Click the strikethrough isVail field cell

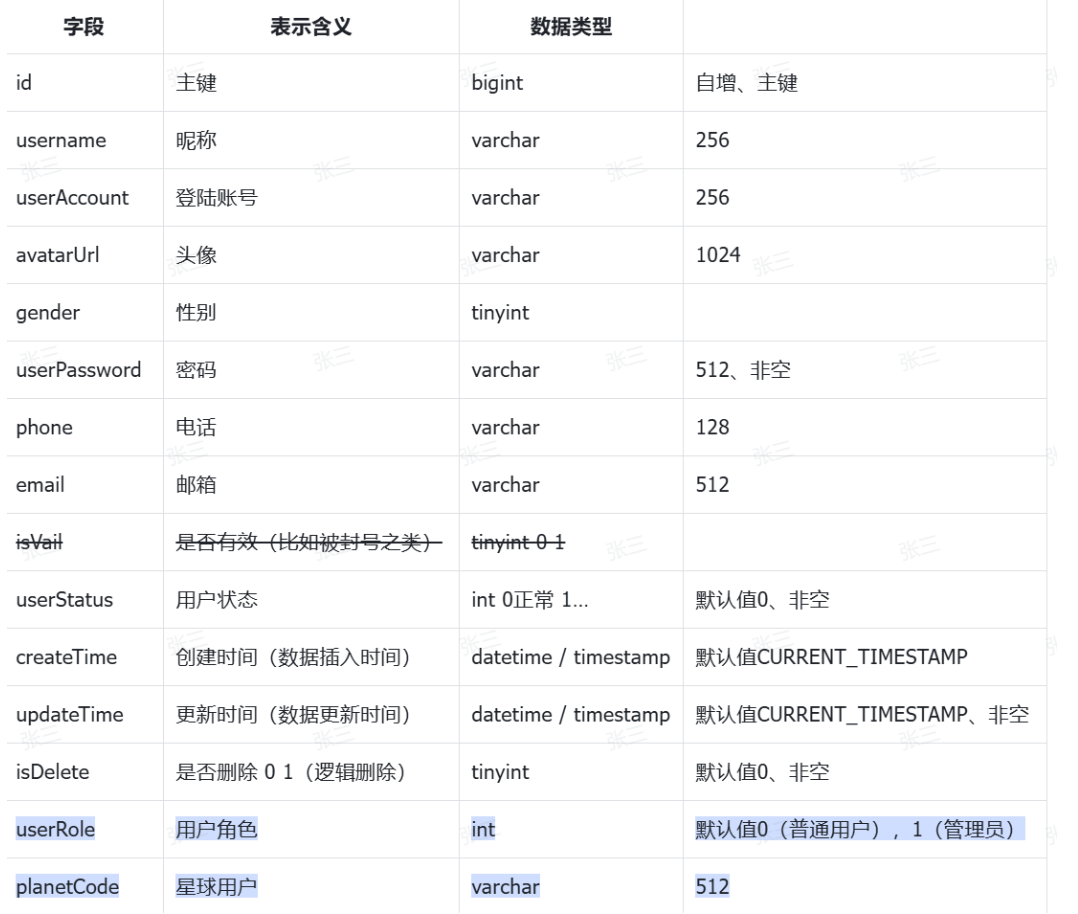[42, 543]
